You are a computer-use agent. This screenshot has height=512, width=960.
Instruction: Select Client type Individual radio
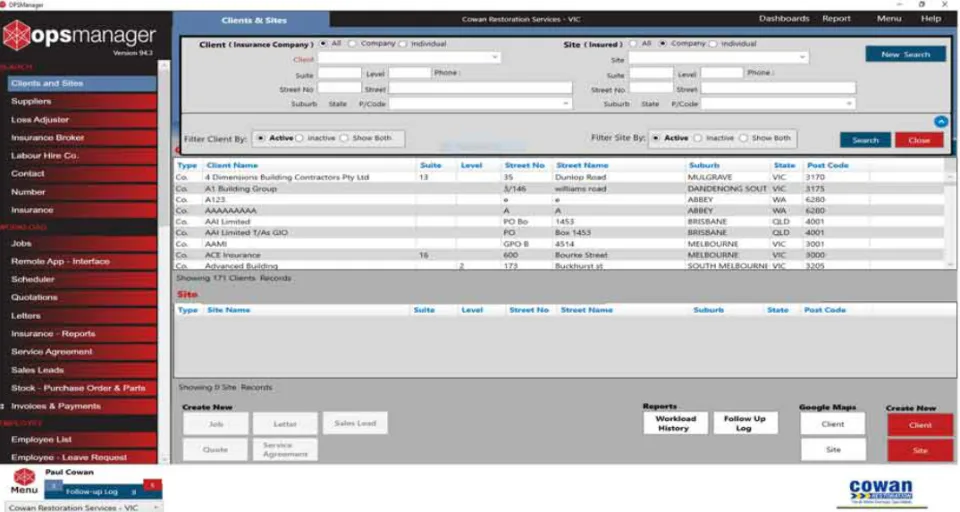coord(402,43)
